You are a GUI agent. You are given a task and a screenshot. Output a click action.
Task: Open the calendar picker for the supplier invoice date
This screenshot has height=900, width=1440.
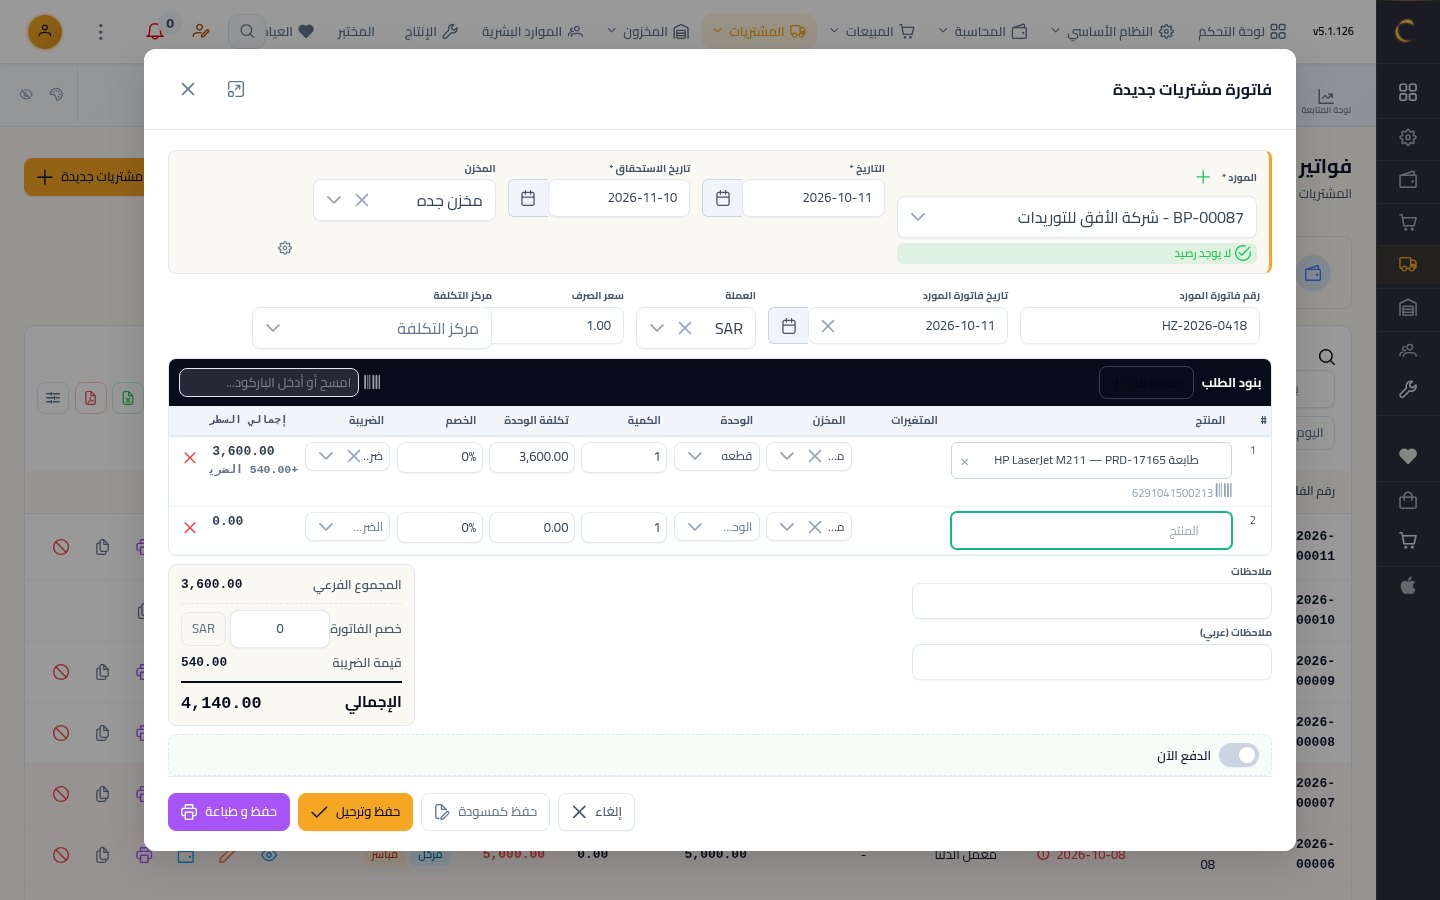click(788, 326)
